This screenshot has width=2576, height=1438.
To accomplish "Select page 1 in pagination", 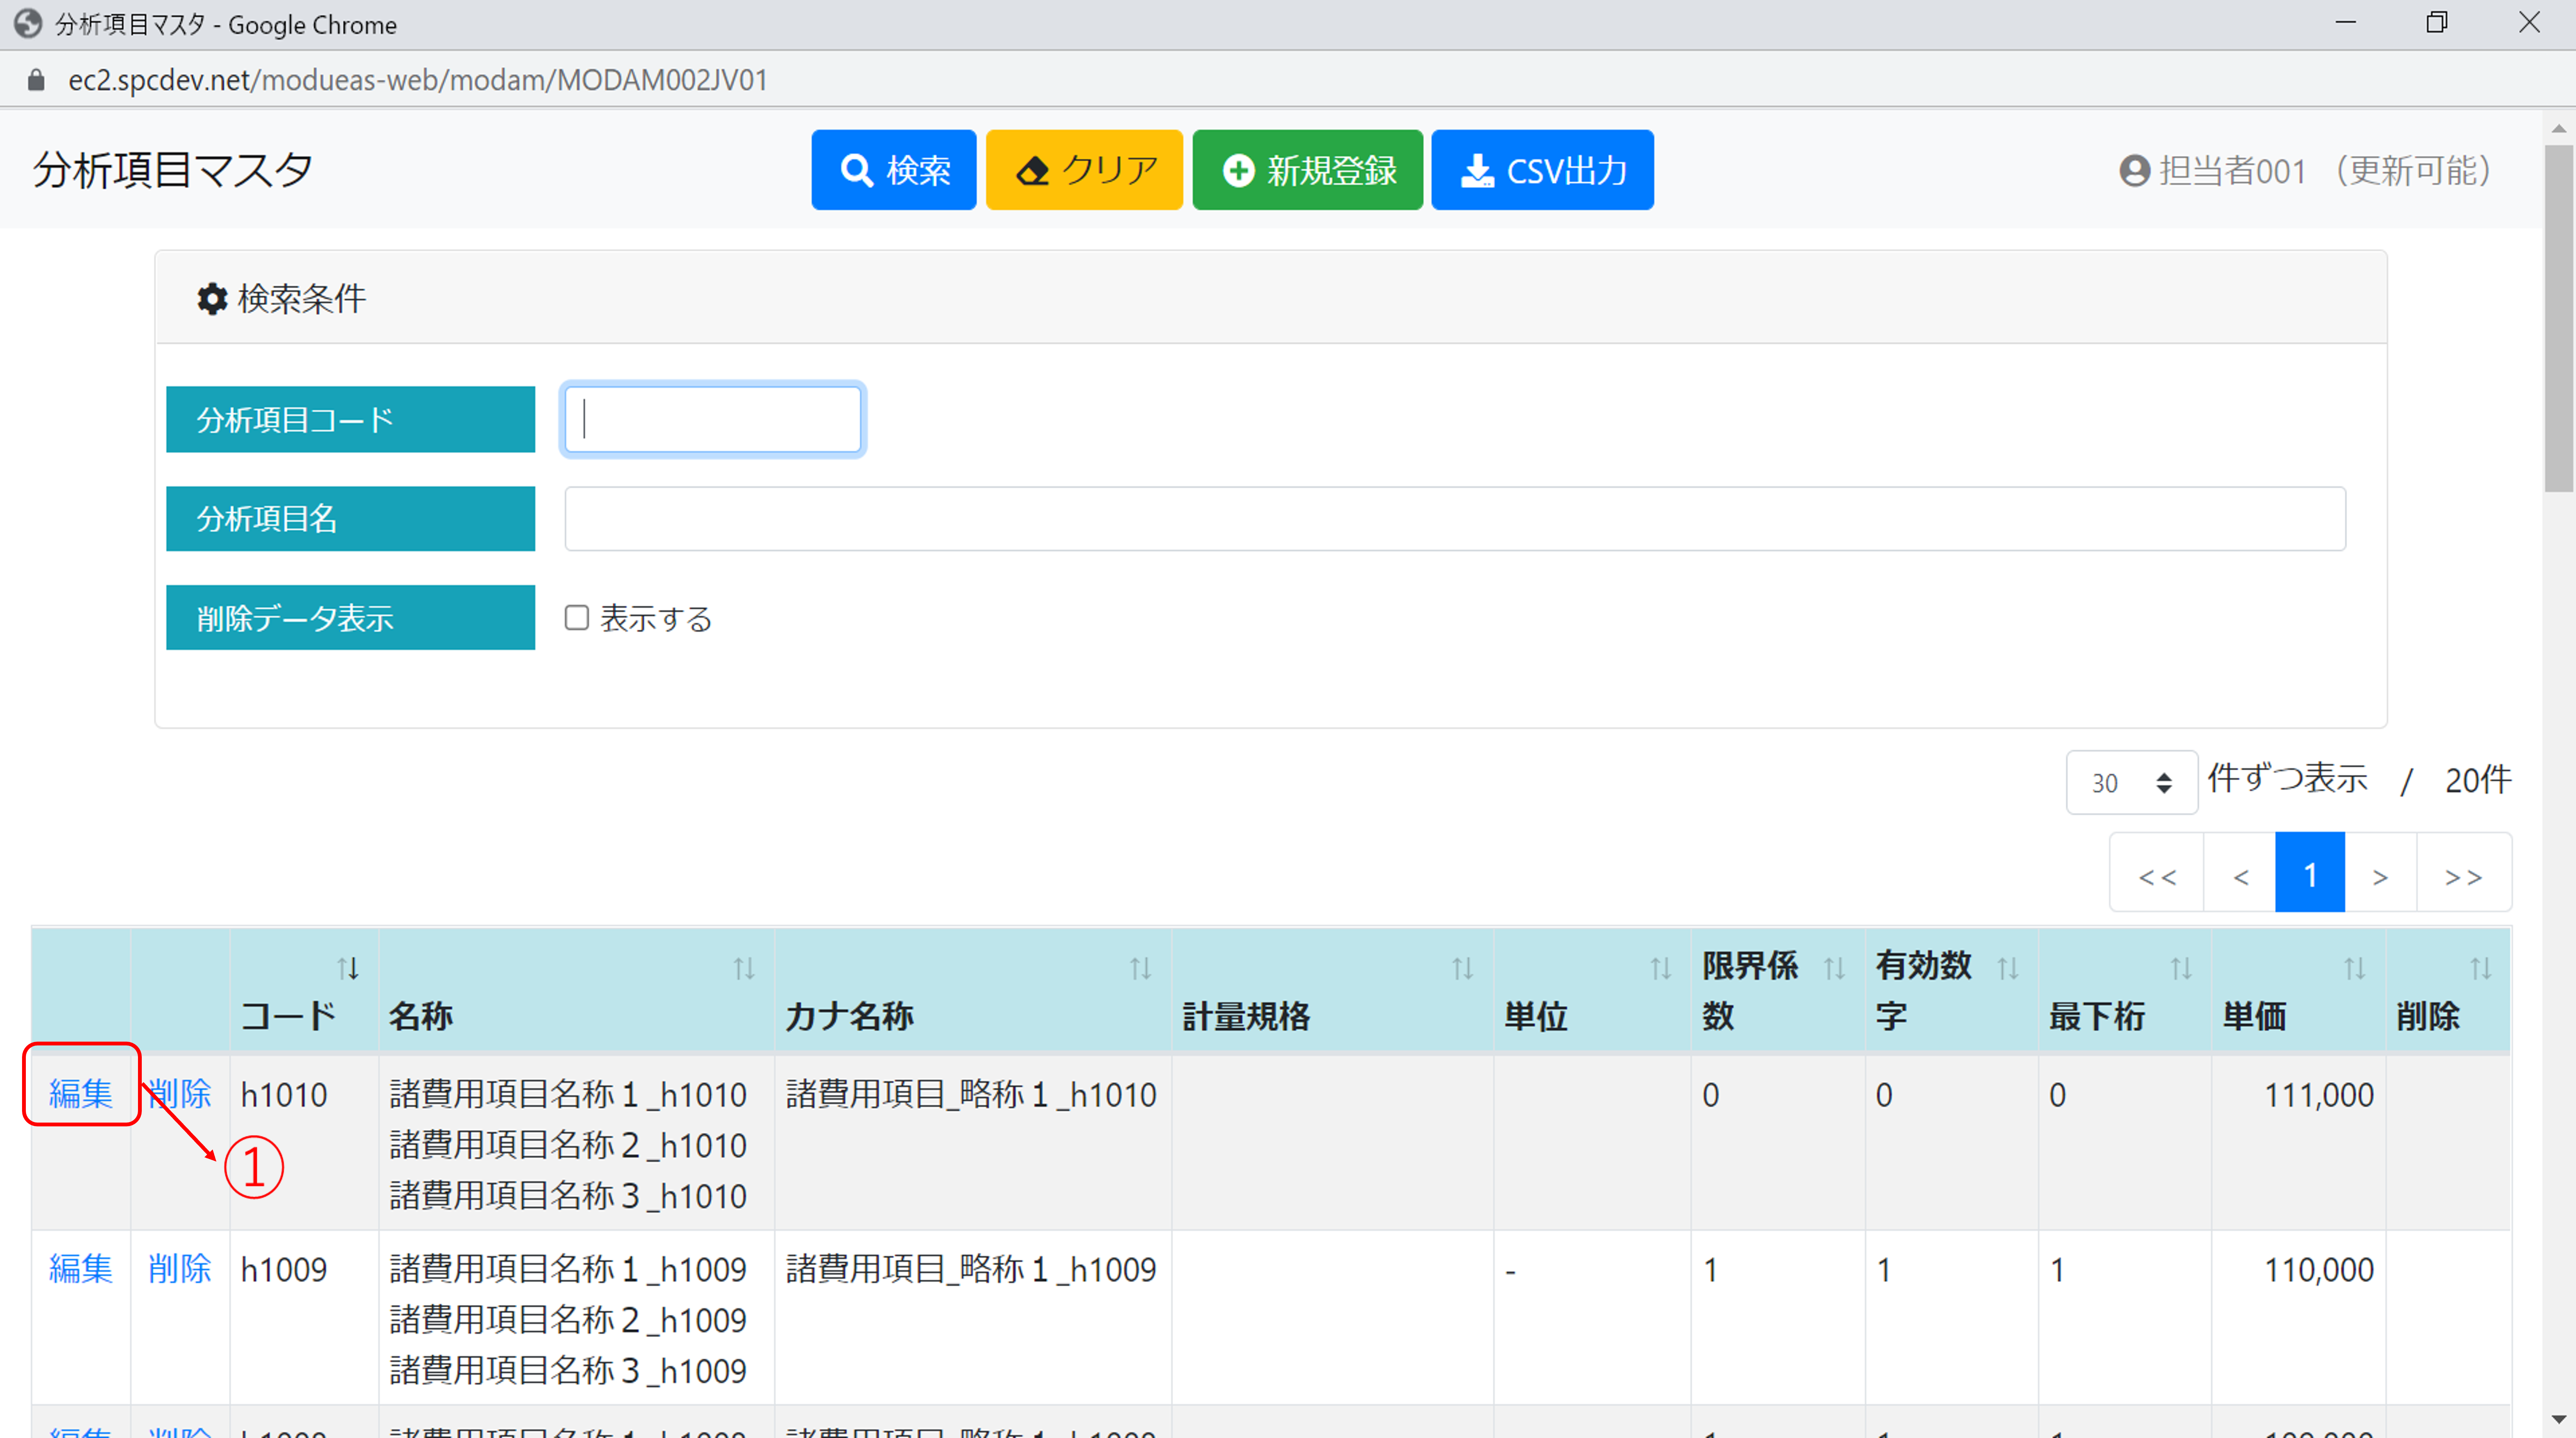I will [2310, 873].
